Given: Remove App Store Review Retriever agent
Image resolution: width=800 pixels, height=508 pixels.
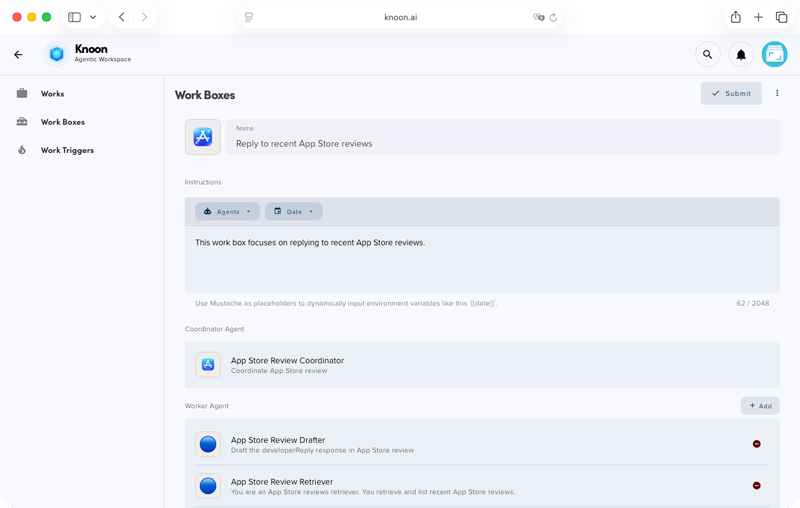Looking at the screenshot, I should (x=756, y=486).
